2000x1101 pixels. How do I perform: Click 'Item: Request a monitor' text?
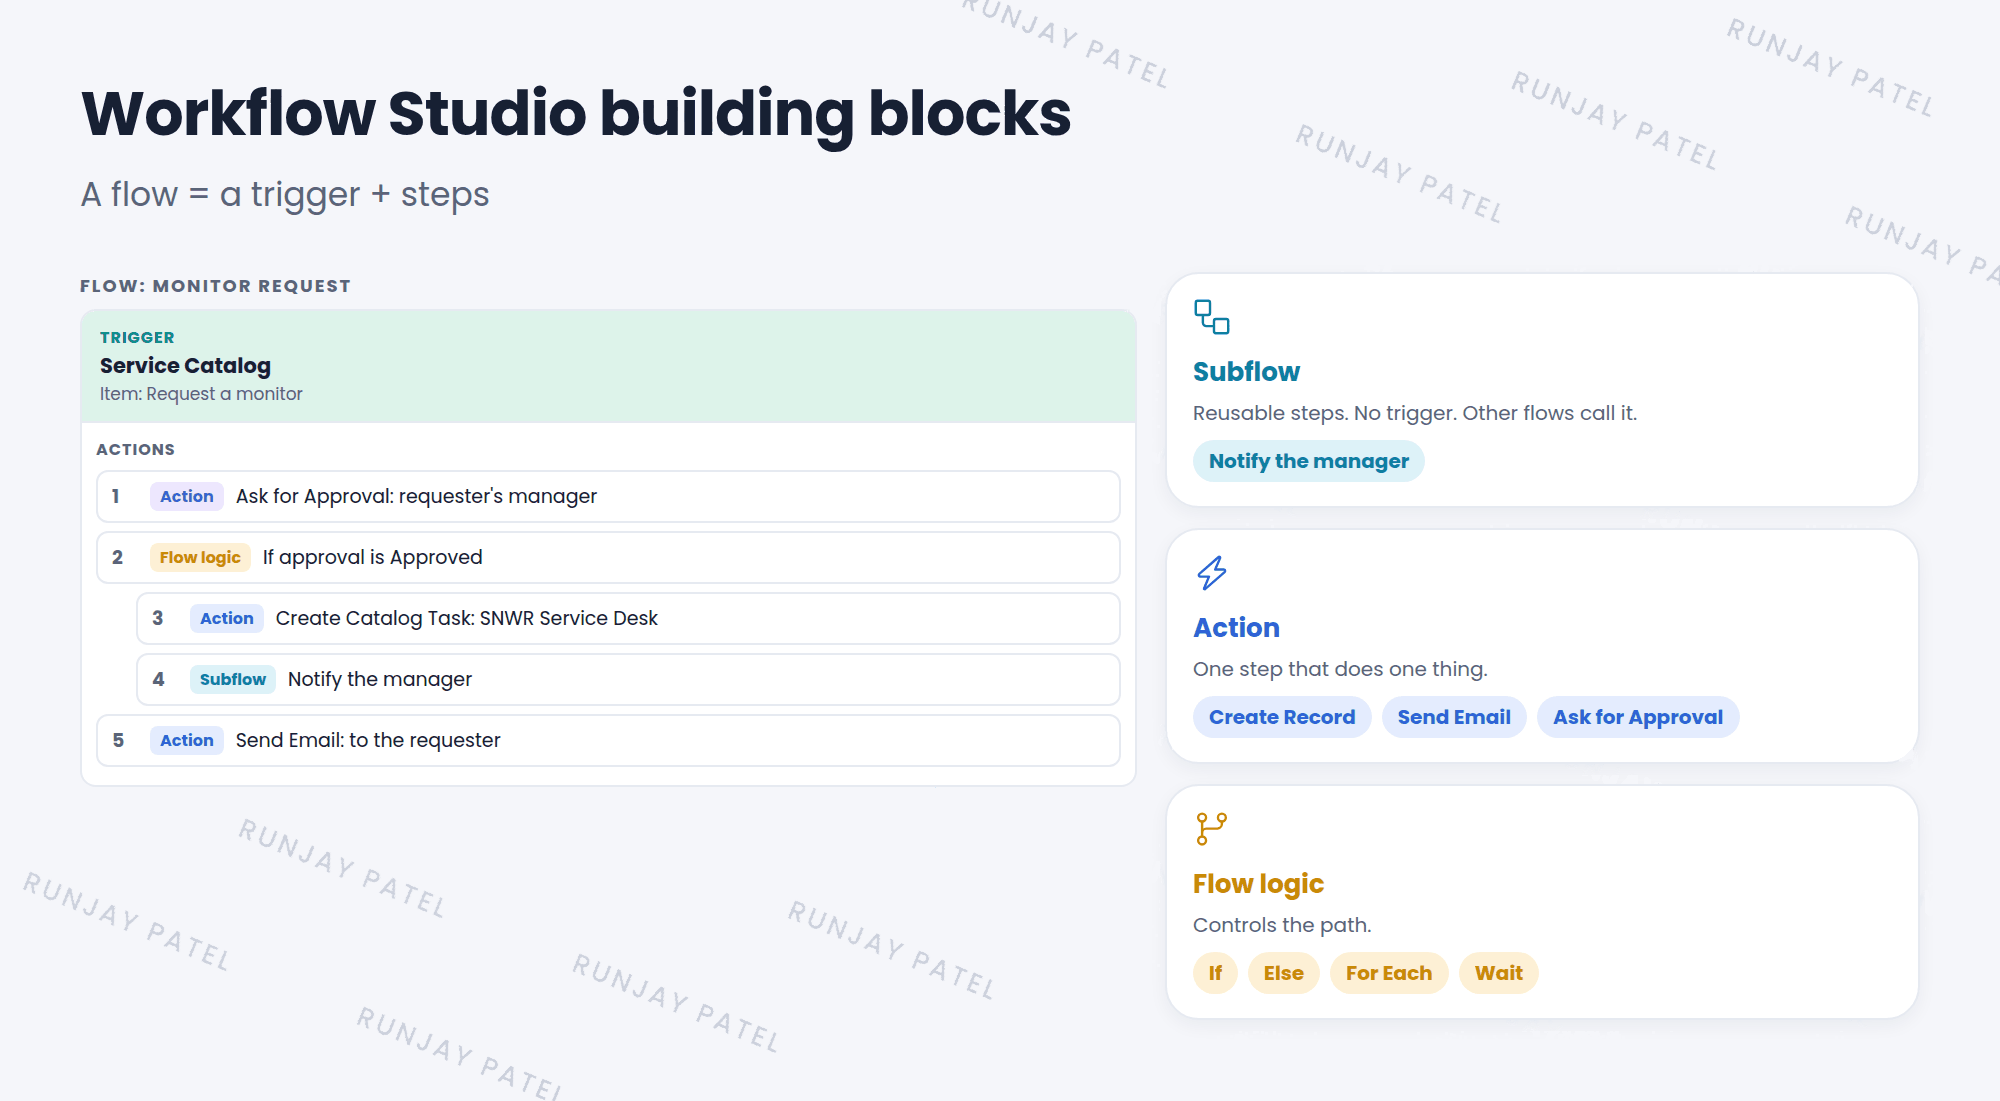pyautogui.click(x=201, y=394)
